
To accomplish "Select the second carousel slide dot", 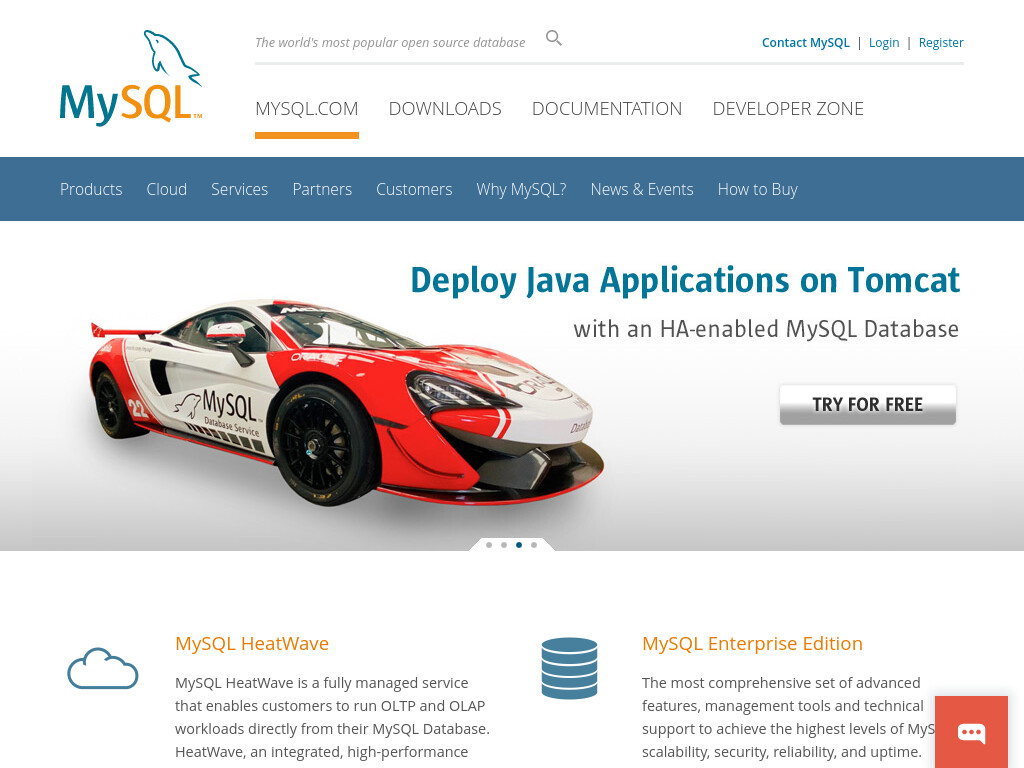I will 504,545.
